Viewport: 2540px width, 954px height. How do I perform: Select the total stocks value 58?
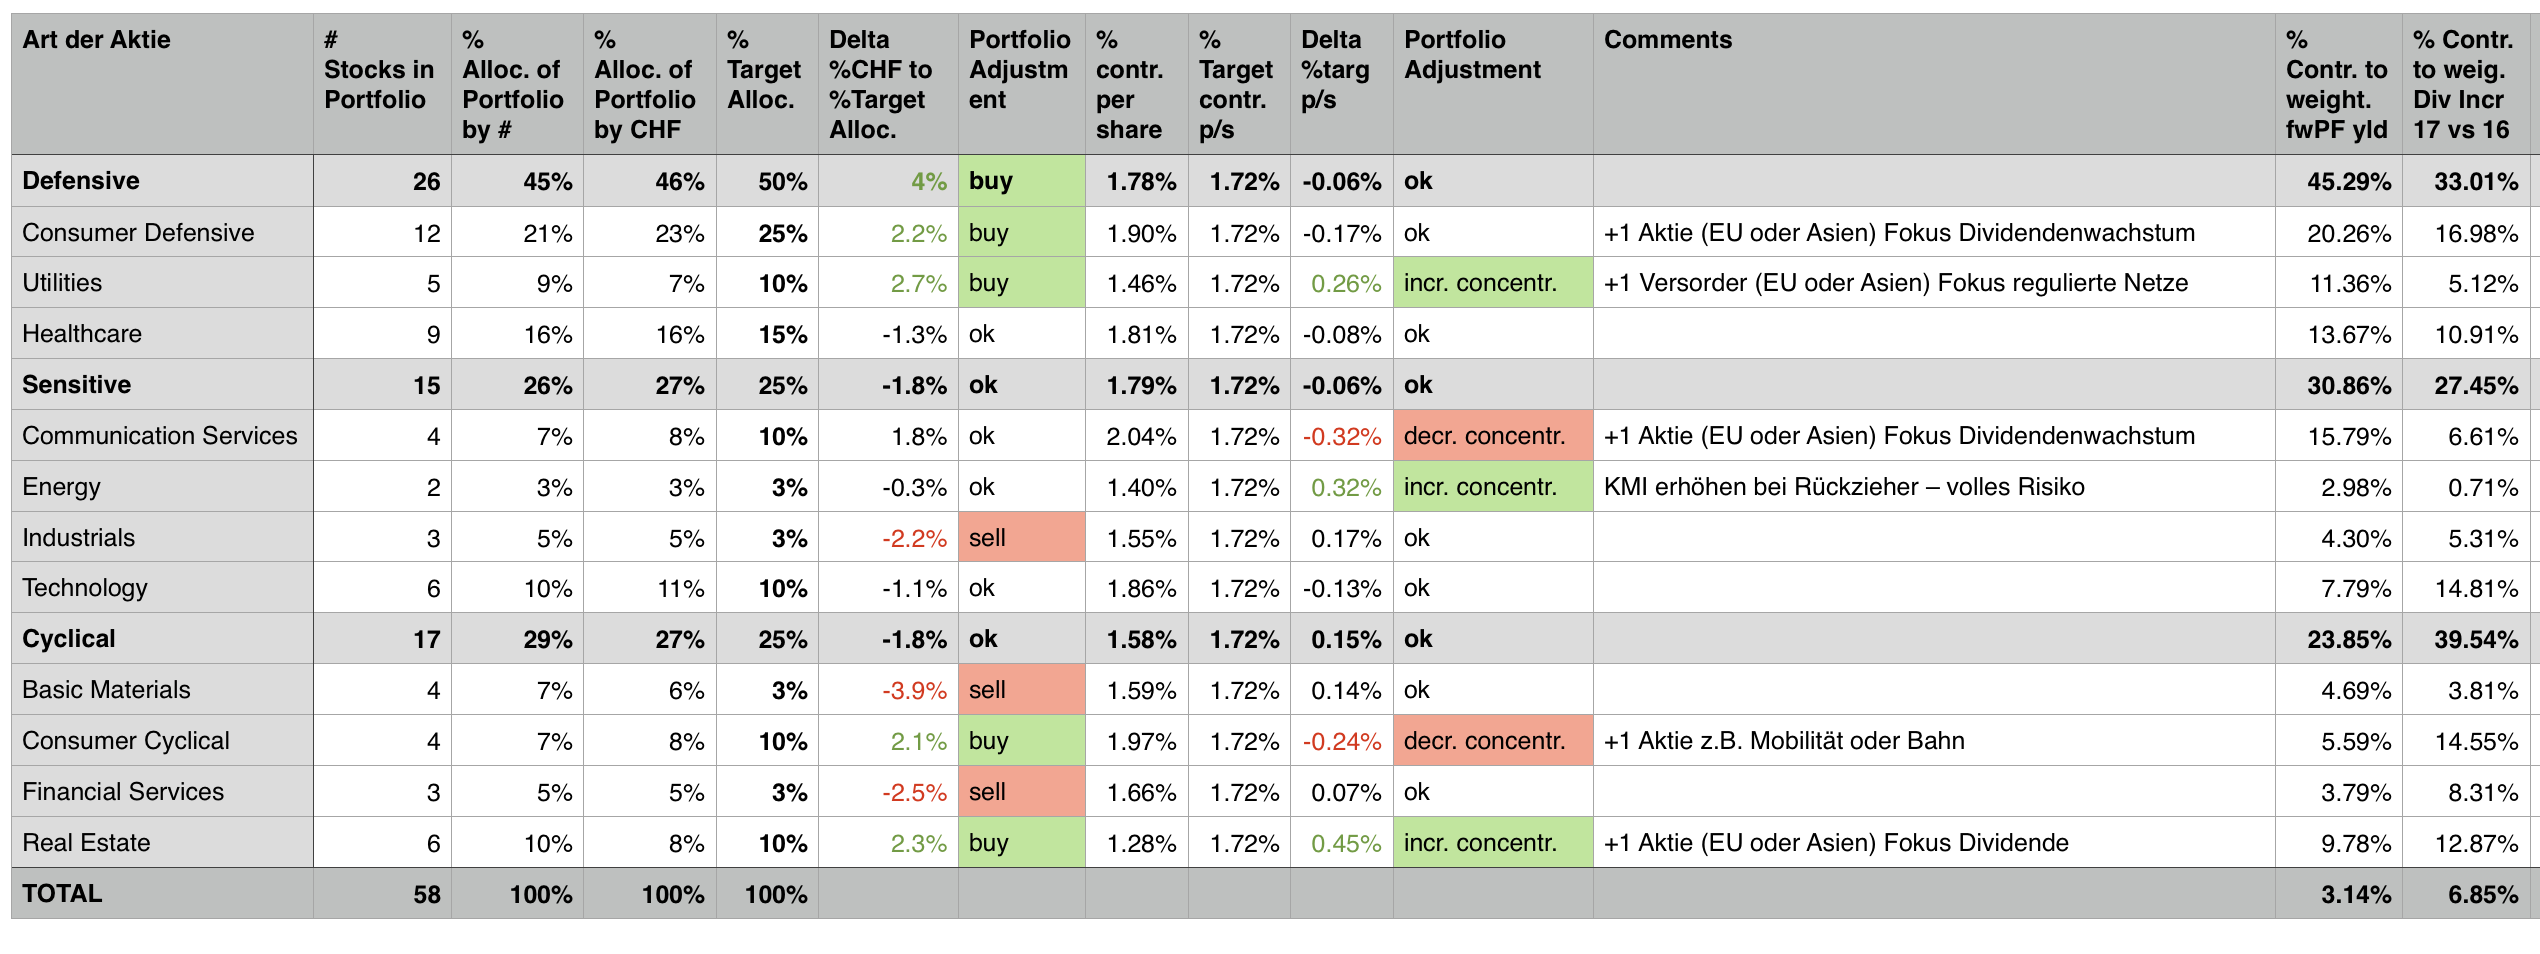(x=427, y=895)
